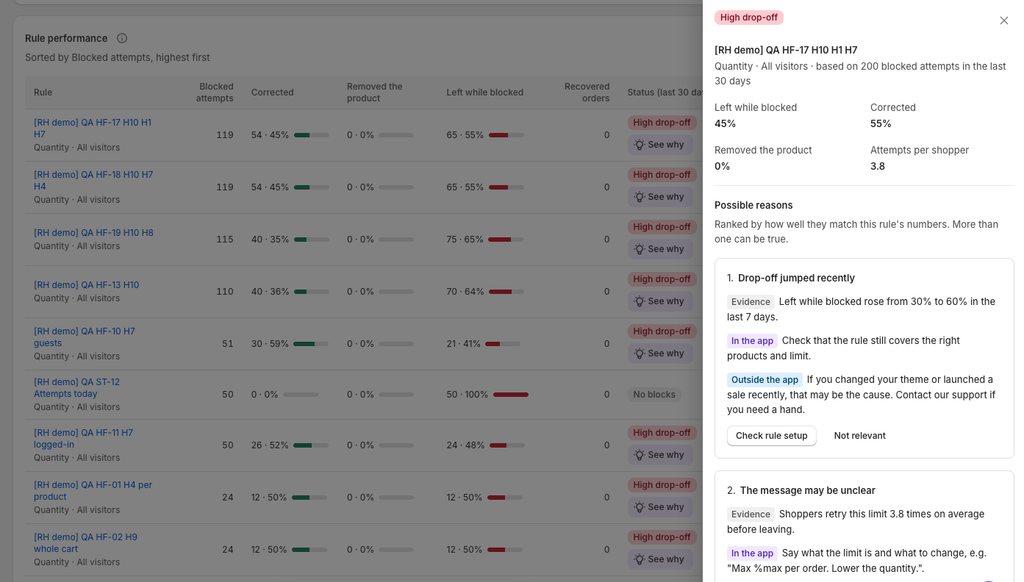Click See why for QA HF-13 H10 rule

coord(659,301)
